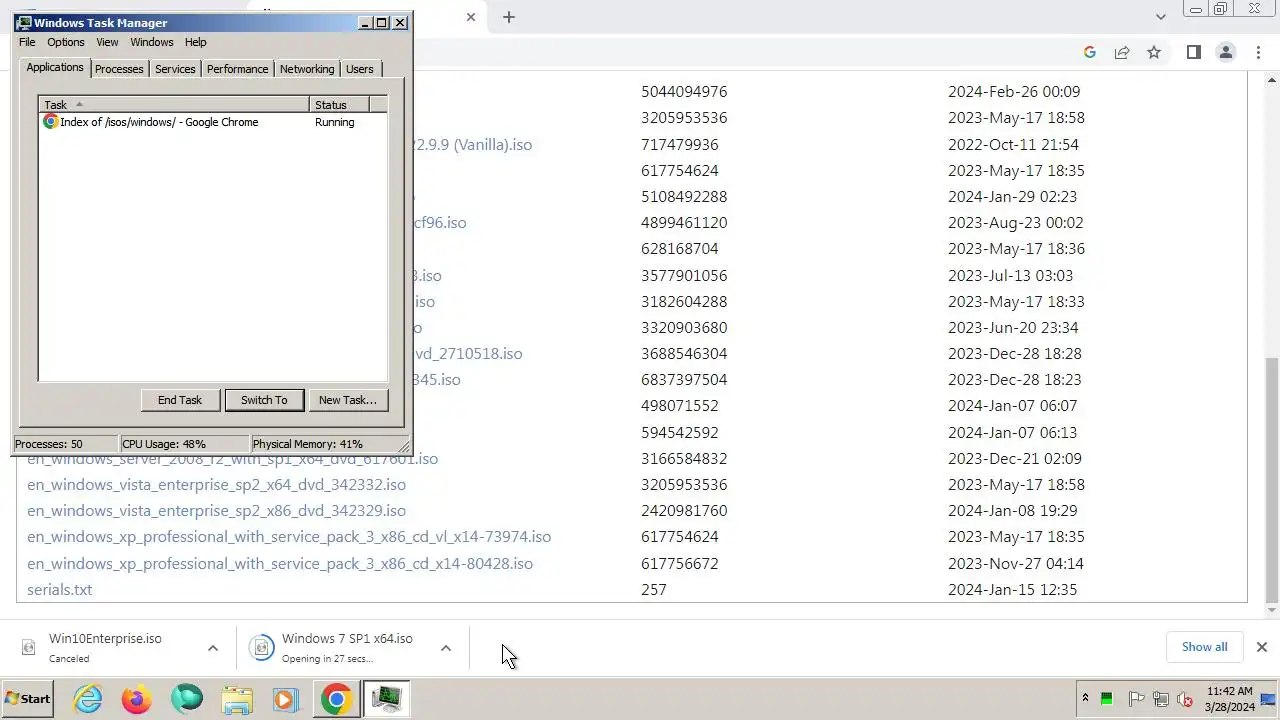Click New Task... button
Viewport: 1280px width, 720px height.
(x=347, y=400)
